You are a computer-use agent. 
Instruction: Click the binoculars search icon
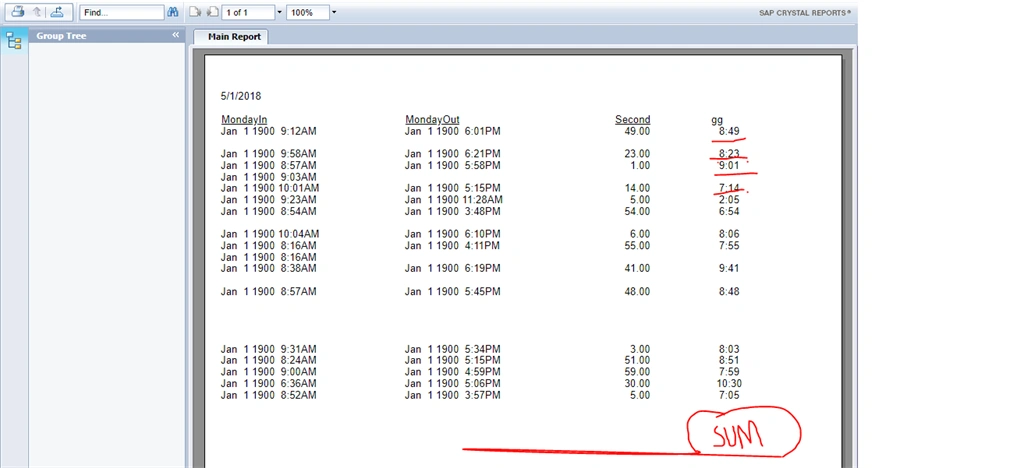[172, 12]
